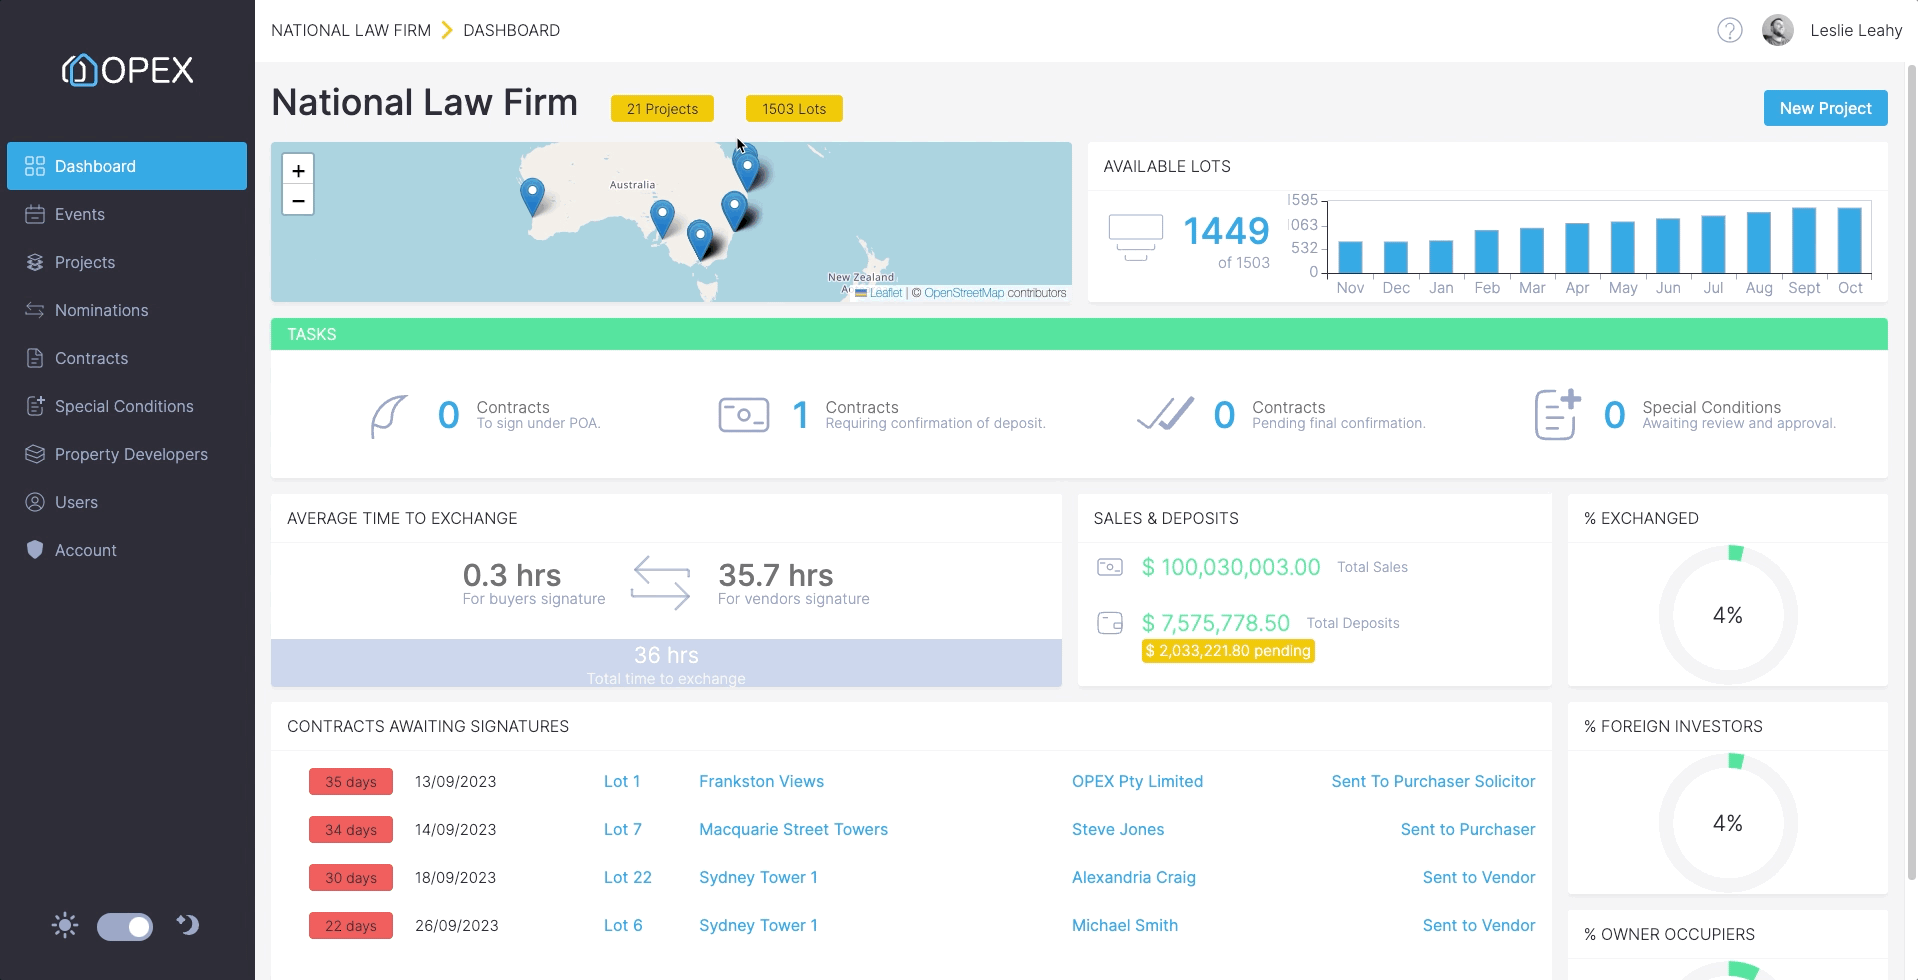Open Alexandria Craig link
1918x980 pixels.
1133,877
